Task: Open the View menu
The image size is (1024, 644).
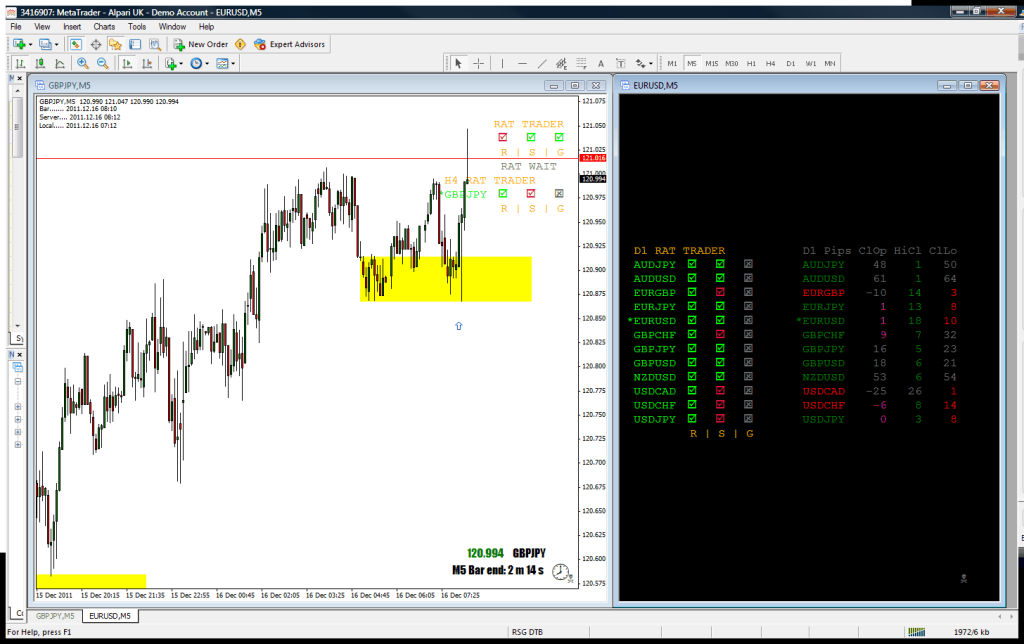Action: (42, 27)
